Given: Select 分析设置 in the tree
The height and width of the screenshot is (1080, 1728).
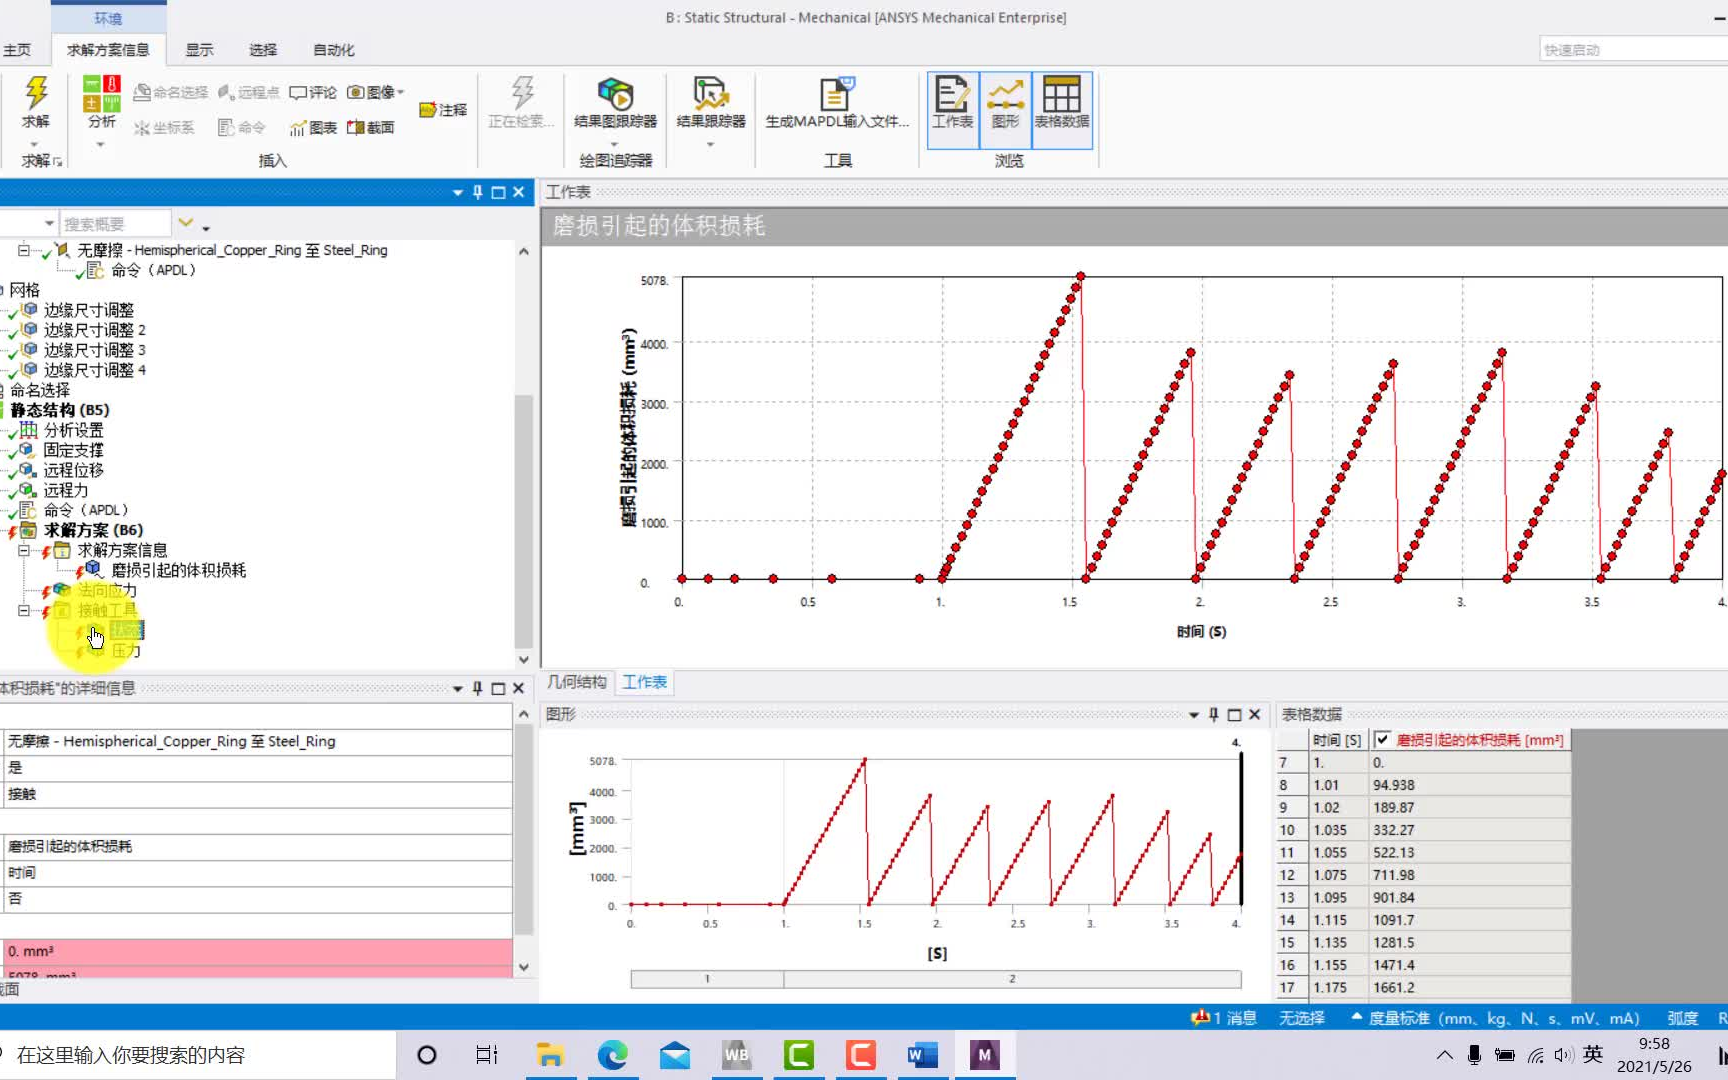Looking at the screenshot, I should tap(73, 430).
